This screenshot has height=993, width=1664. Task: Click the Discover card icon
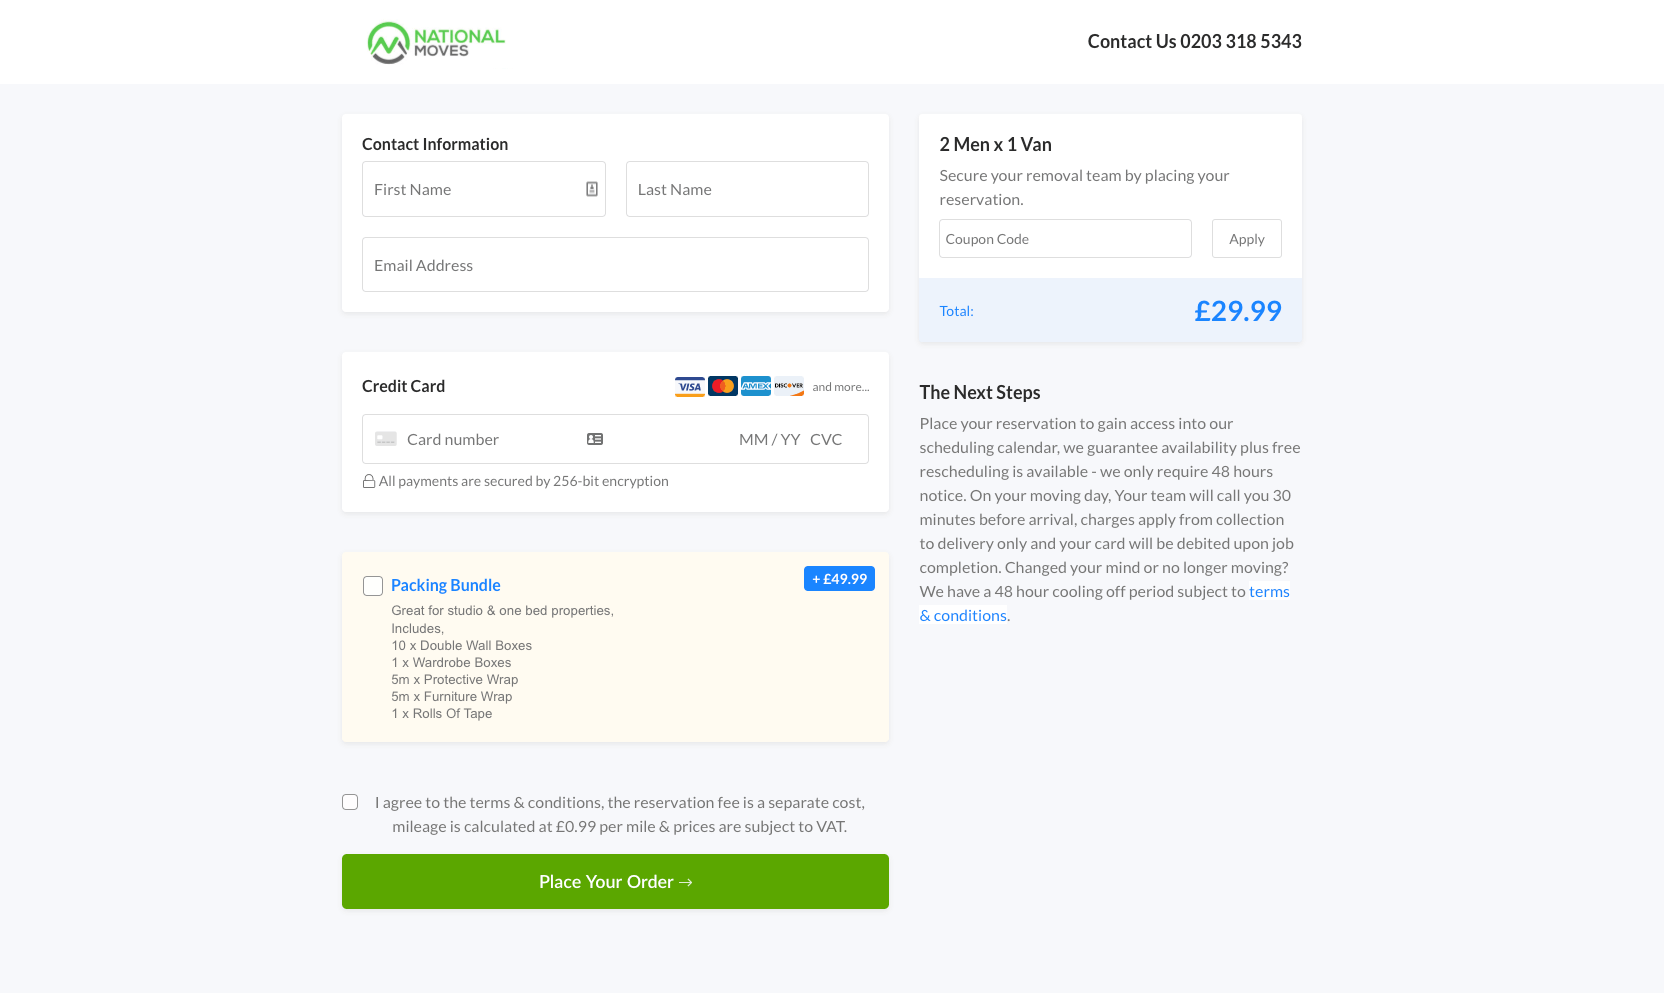pyautogui.click(x=789, y=387)
